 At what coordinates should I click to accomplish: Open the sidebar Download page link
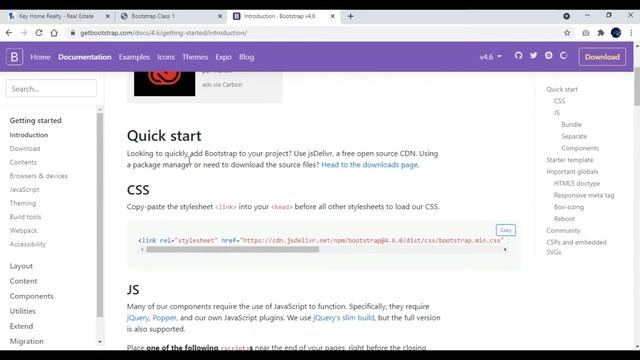25,149
